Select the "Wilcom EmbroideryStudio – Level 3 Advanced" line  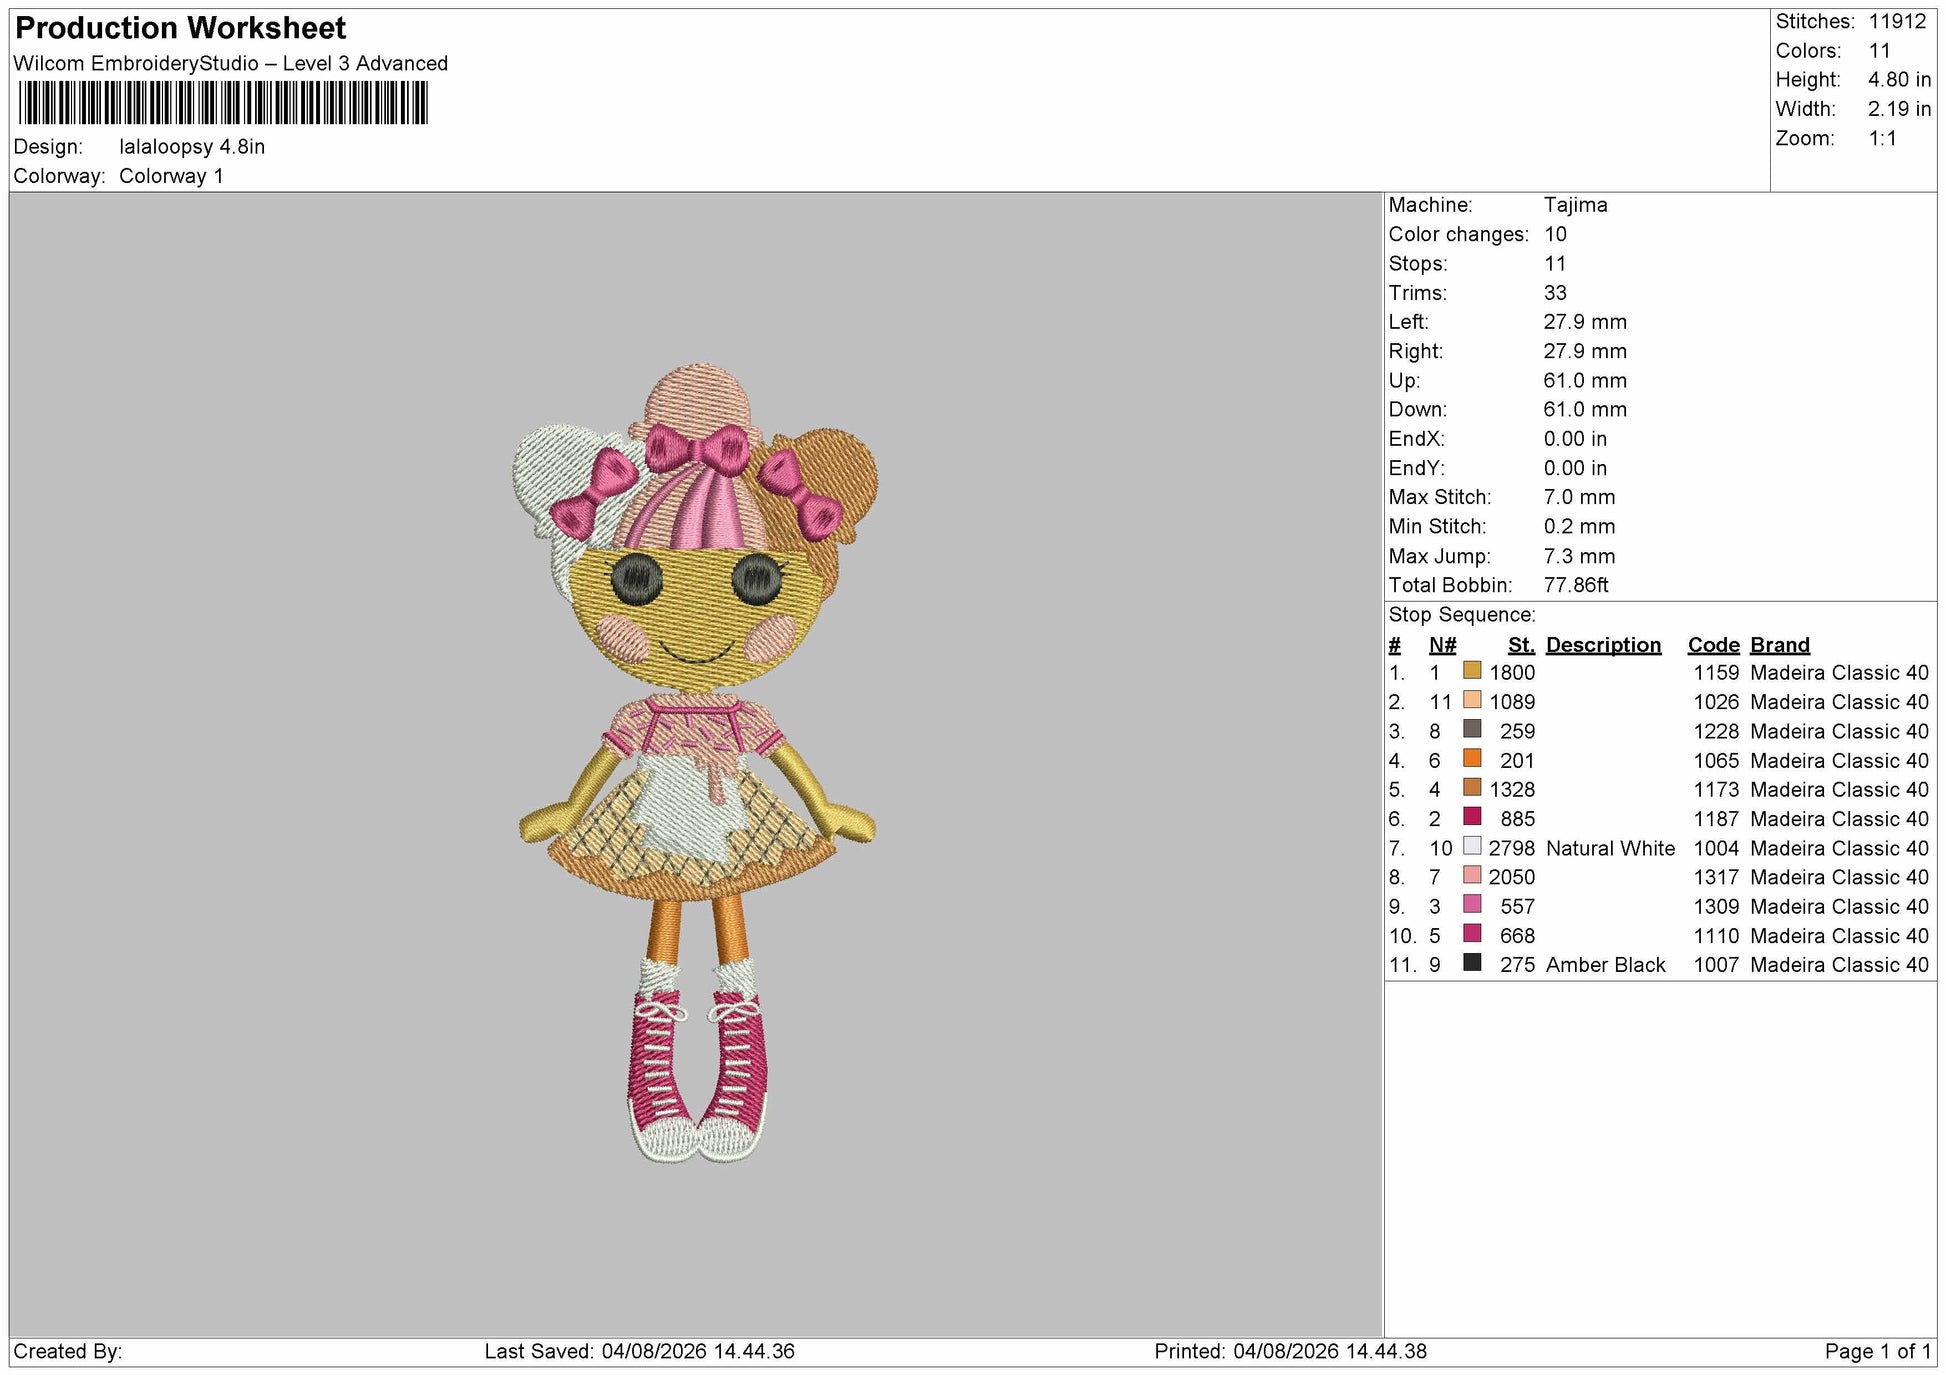pos(231,63)
